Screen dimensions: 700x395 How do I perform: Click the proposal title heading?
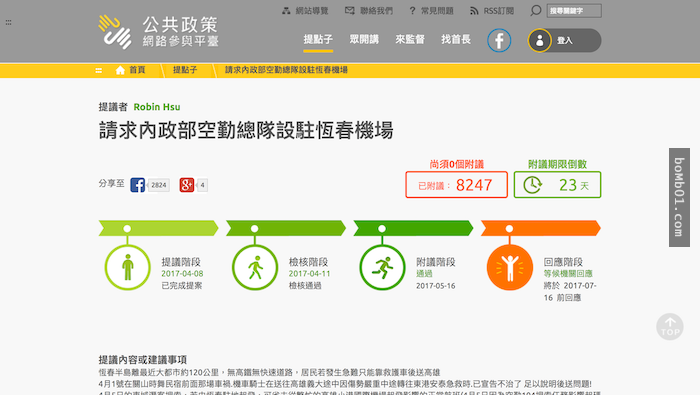click(246, 131)
